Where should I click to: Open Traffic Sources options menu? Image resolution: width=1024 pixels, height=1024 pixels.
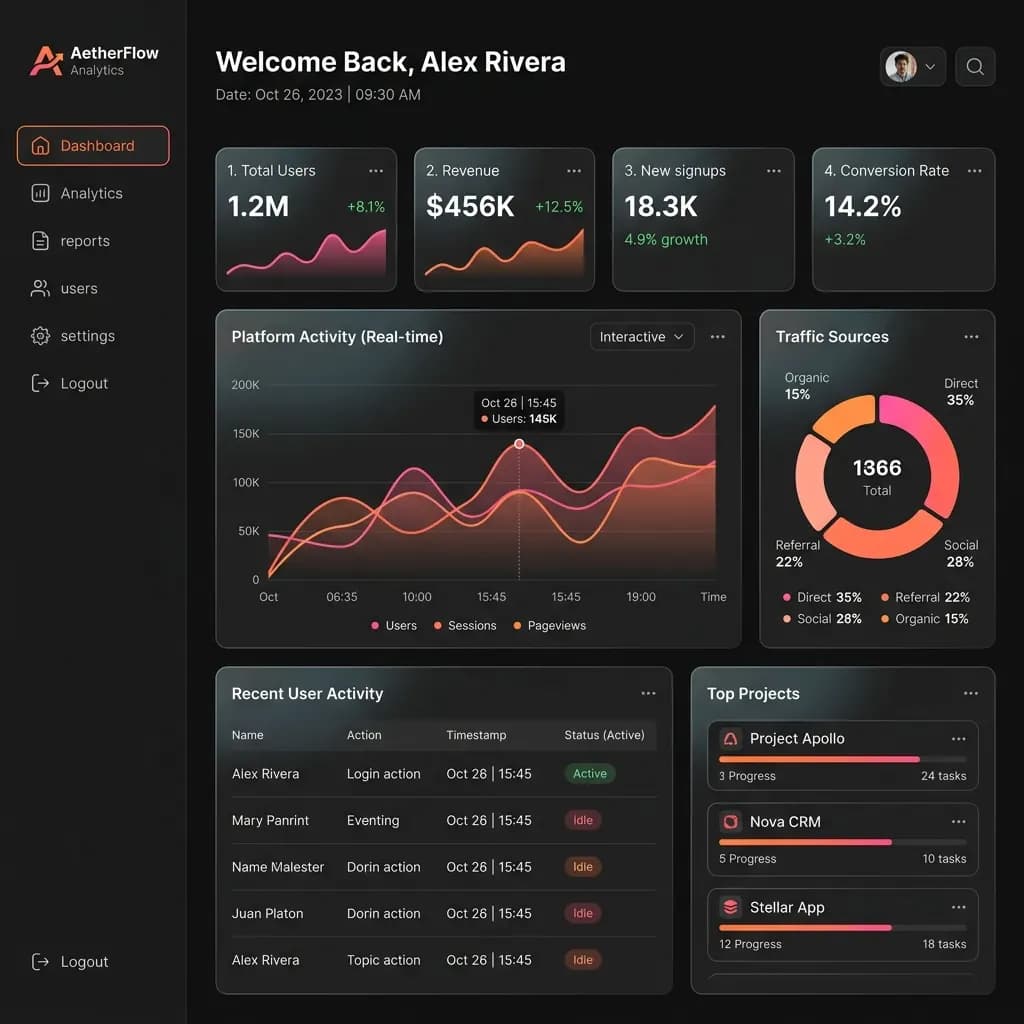(x=971, y=337)
